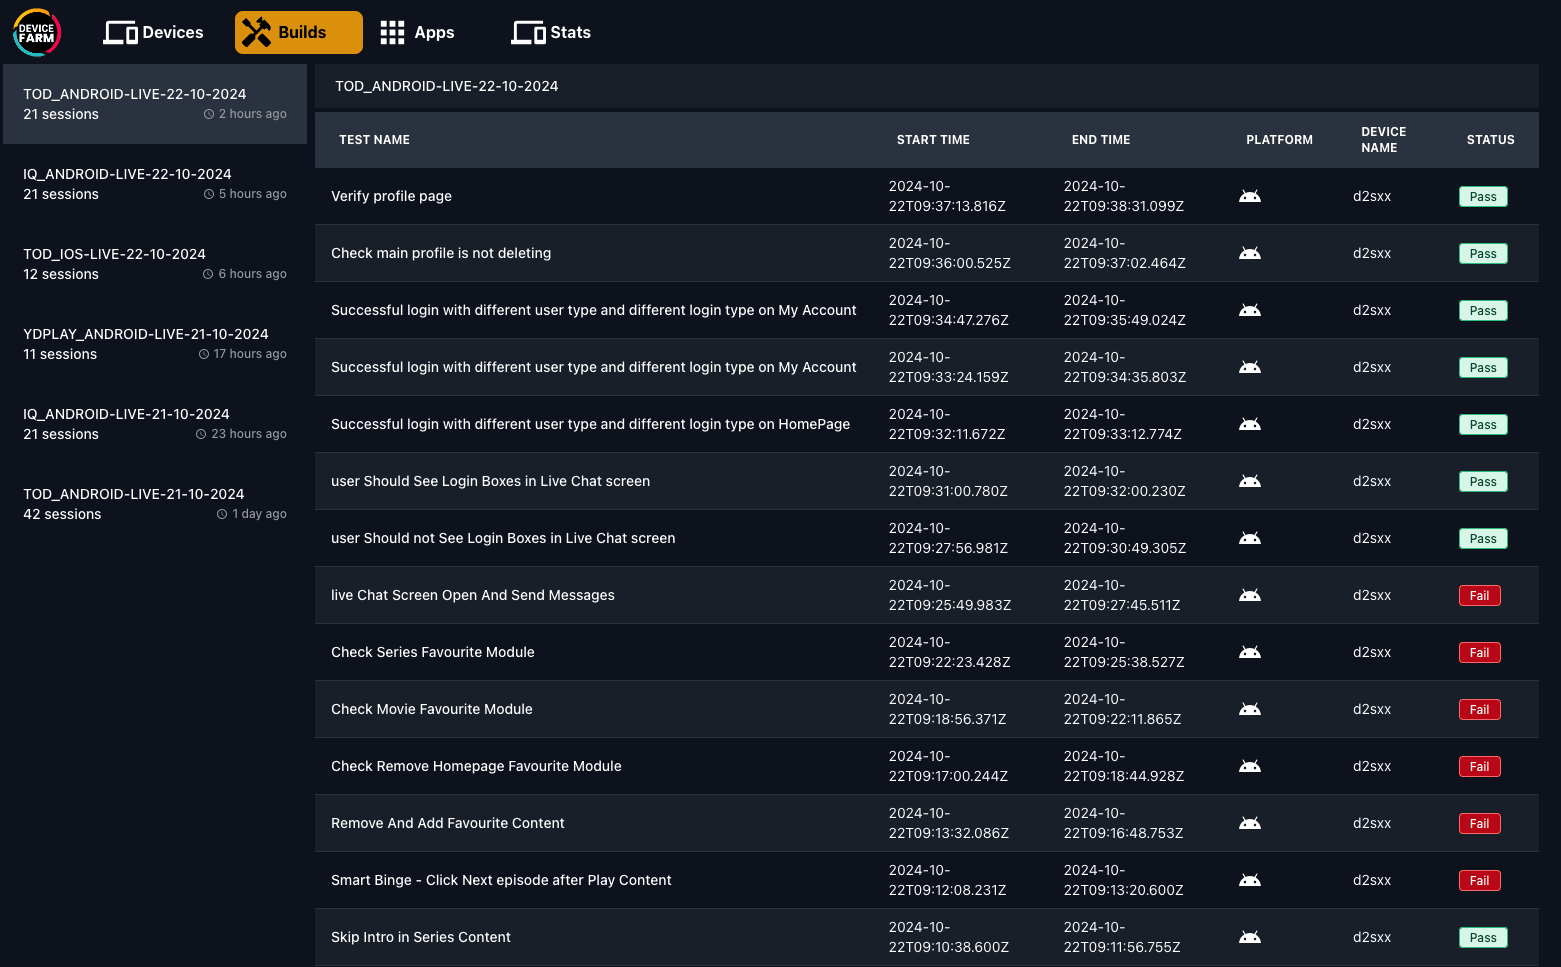Viewport: 1561px width, 967px height.
Task: Click Android icon in user Should See Login row
Action: click(1250, 481)
